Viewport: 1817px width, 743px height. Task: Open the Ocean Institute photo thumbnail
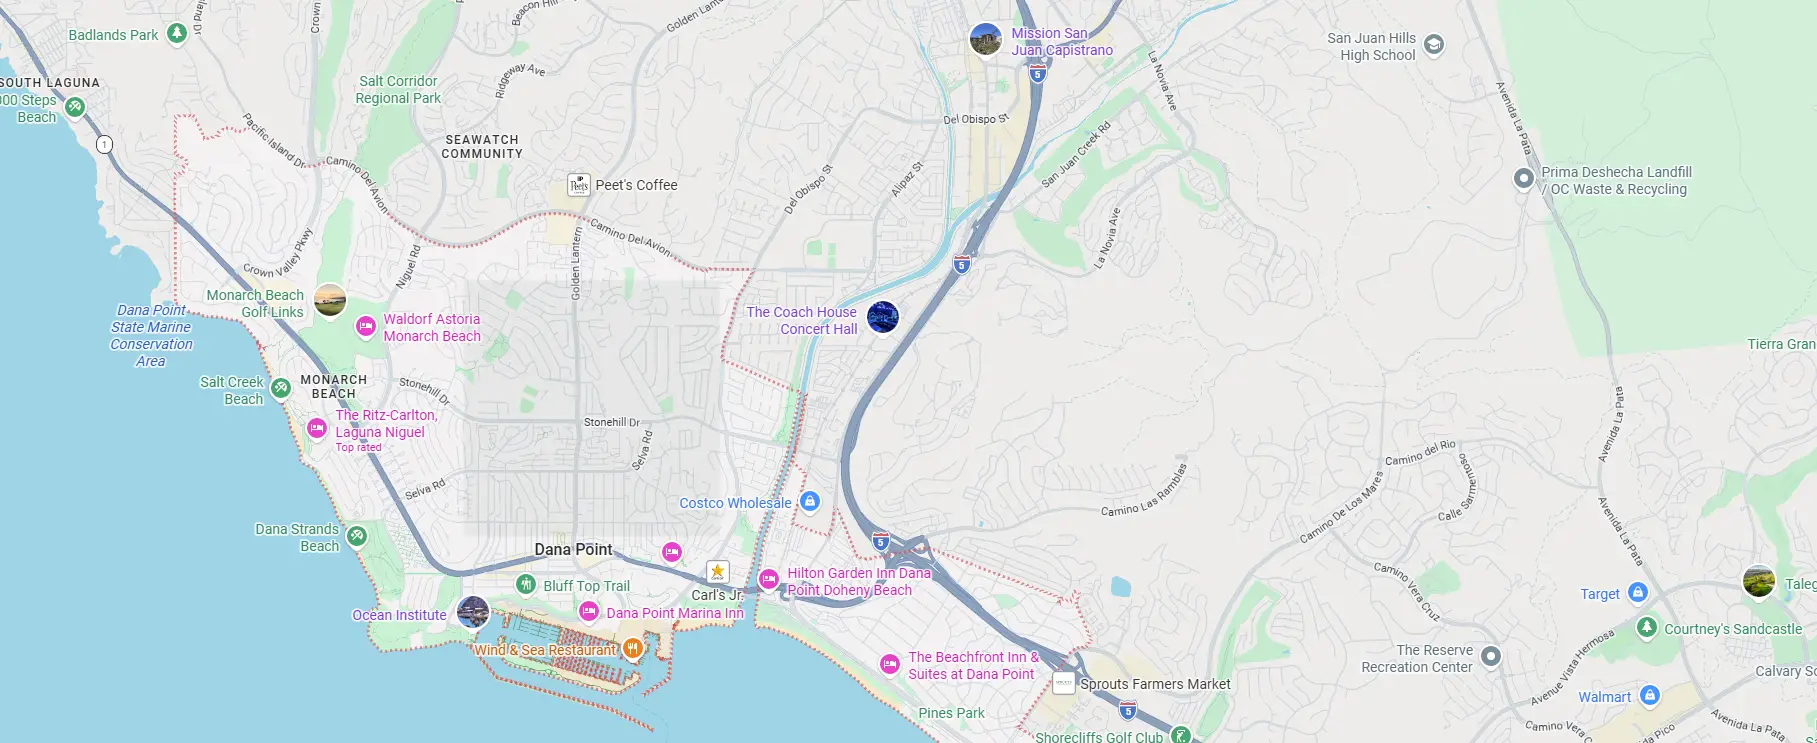pyautogui.click(x=473, y=612)
